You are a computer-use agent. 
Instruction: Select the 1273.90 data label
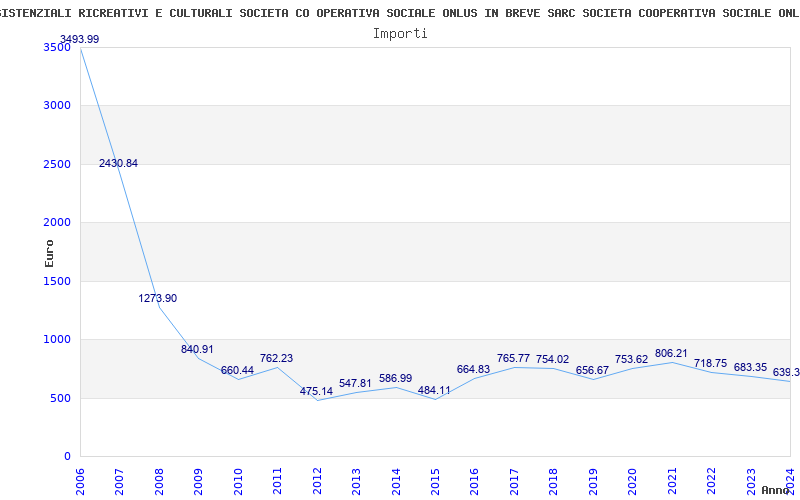coord(158,298)
